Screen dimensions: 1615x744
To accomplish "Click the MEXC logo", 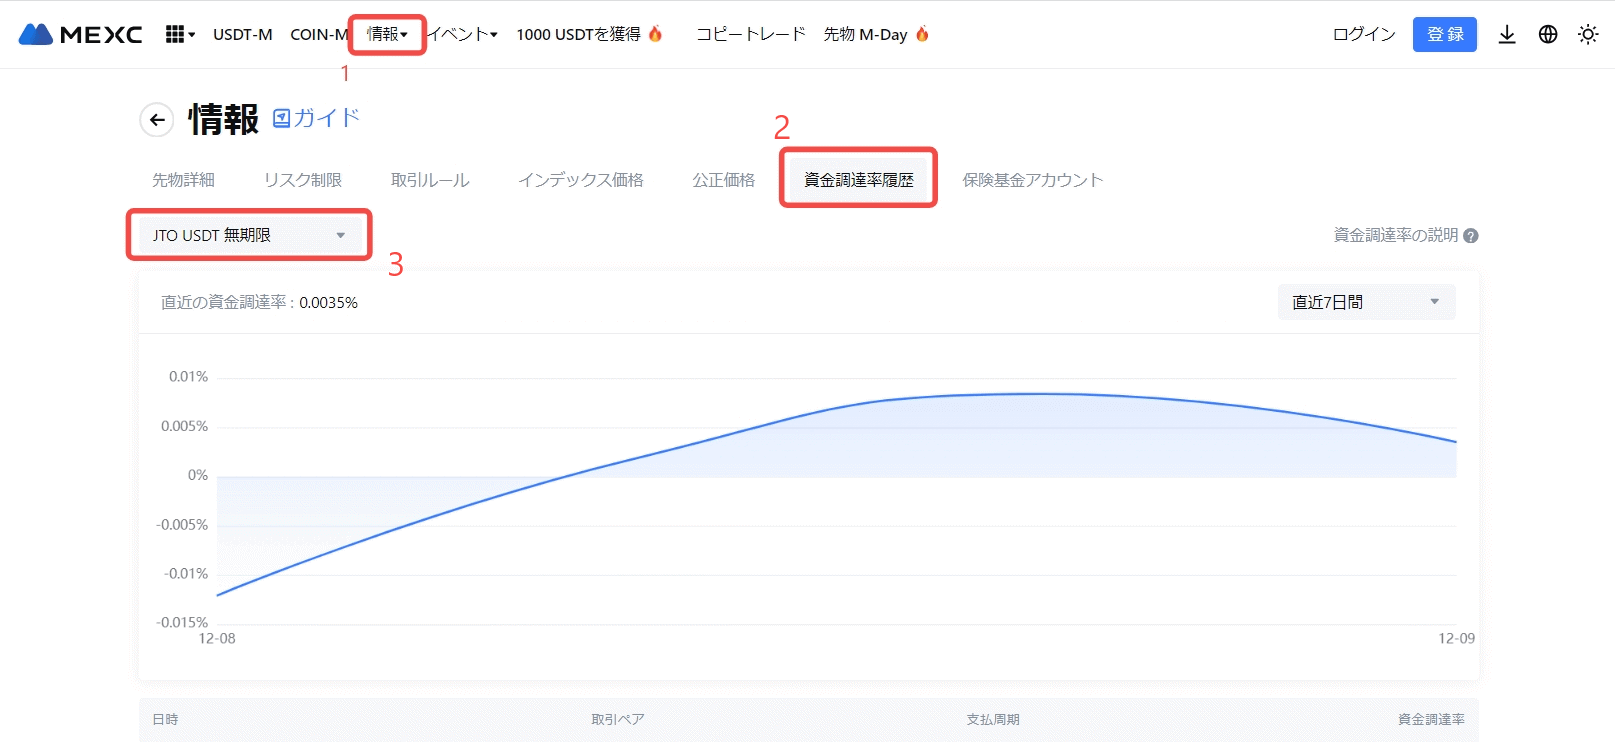I will pos(80,34).
